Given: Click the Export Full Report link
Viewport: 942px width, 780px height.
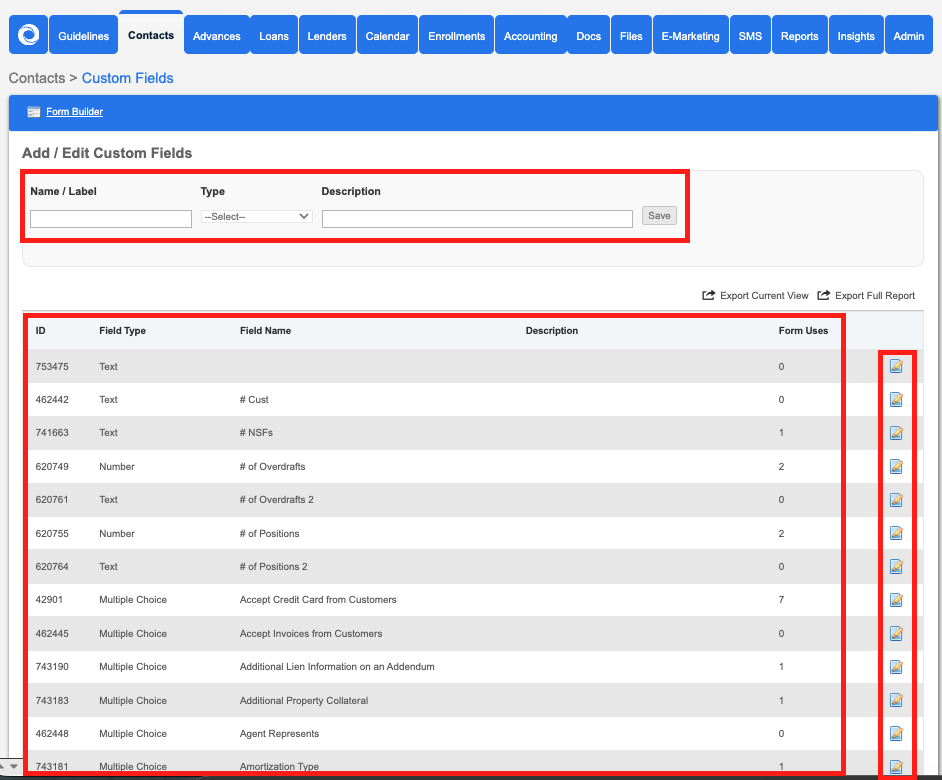Looking at the screenshot, I should (x=875, y=296).
